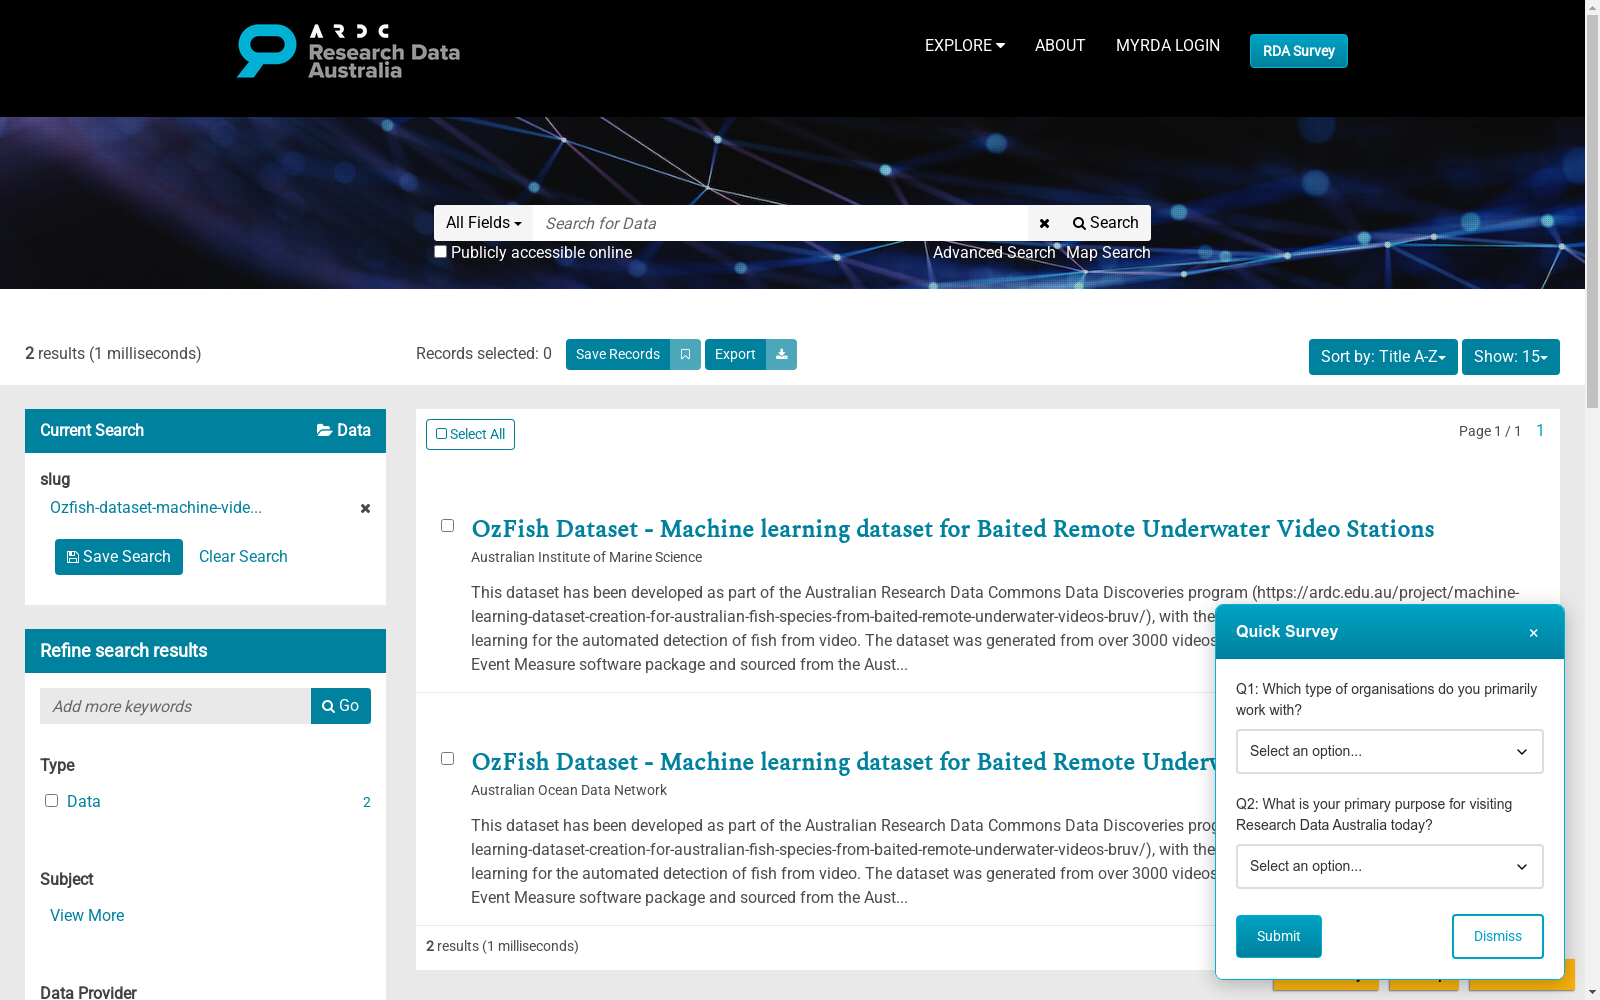Open the Australian Institute of Marine Science OzFish Dataset title
Screen dimensions: 1600x1000
coord(953,529)
